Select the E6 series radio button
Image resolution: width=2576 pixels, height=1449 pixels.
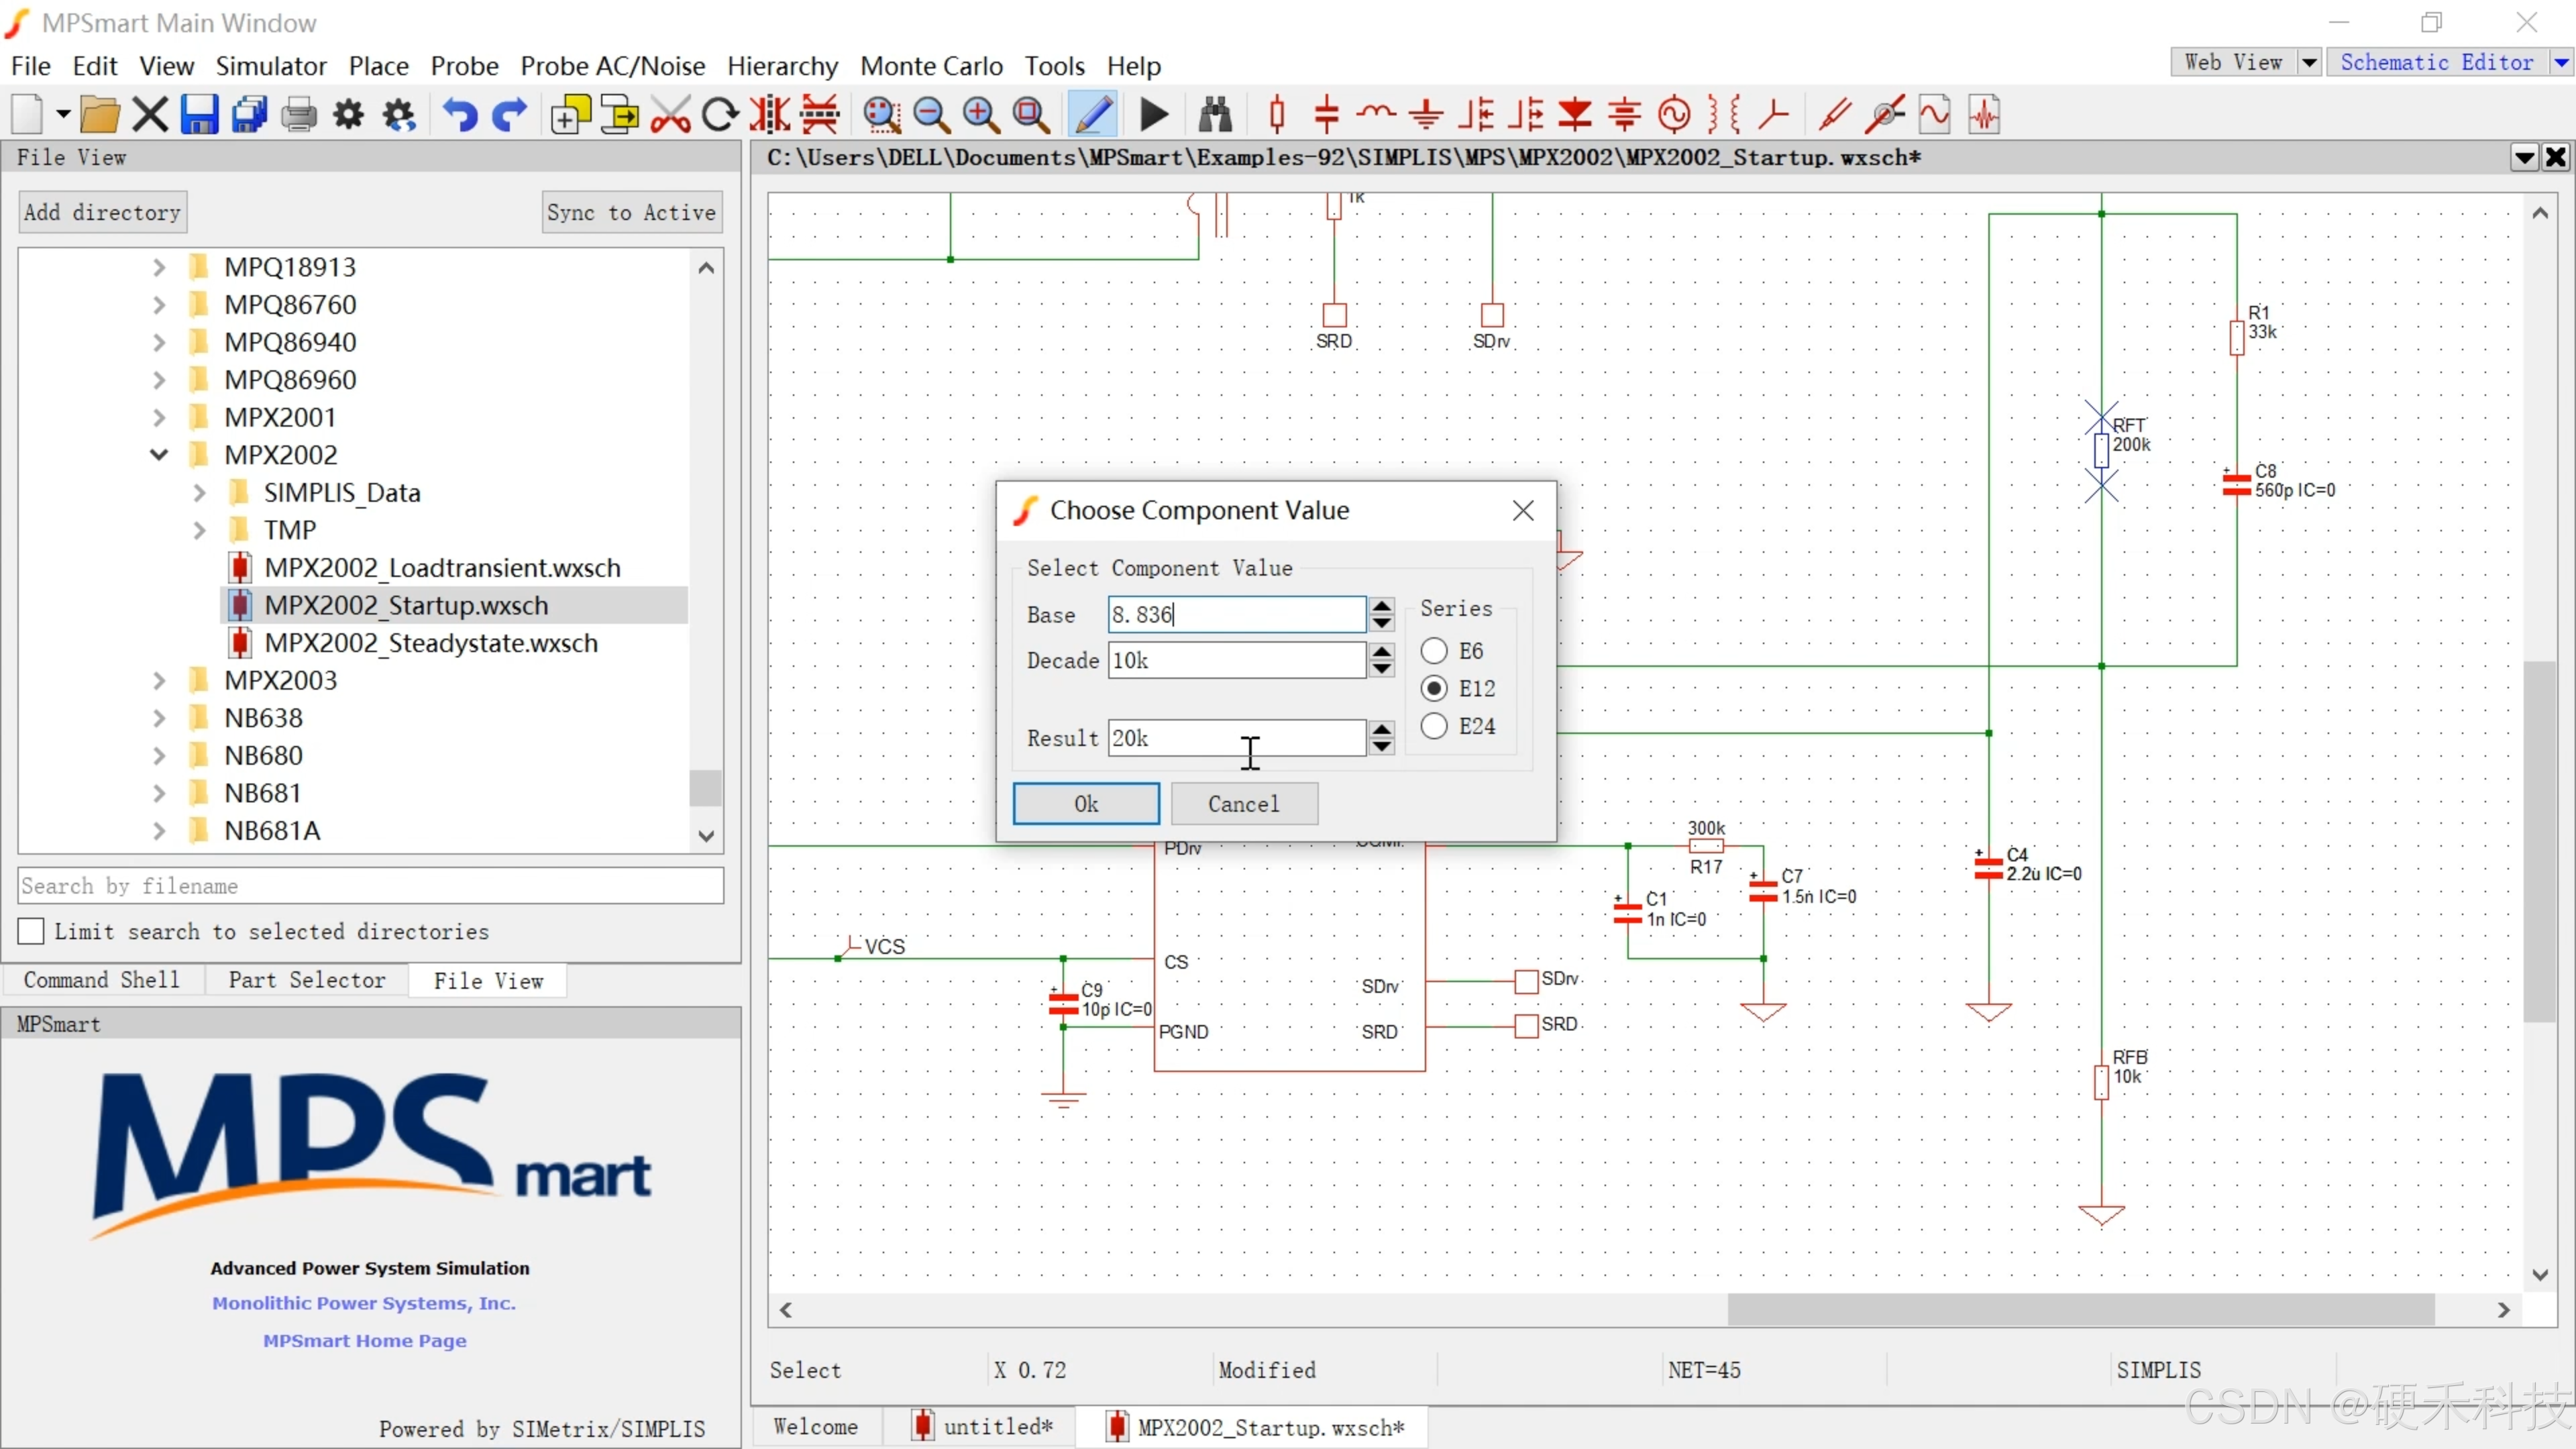1434,651
